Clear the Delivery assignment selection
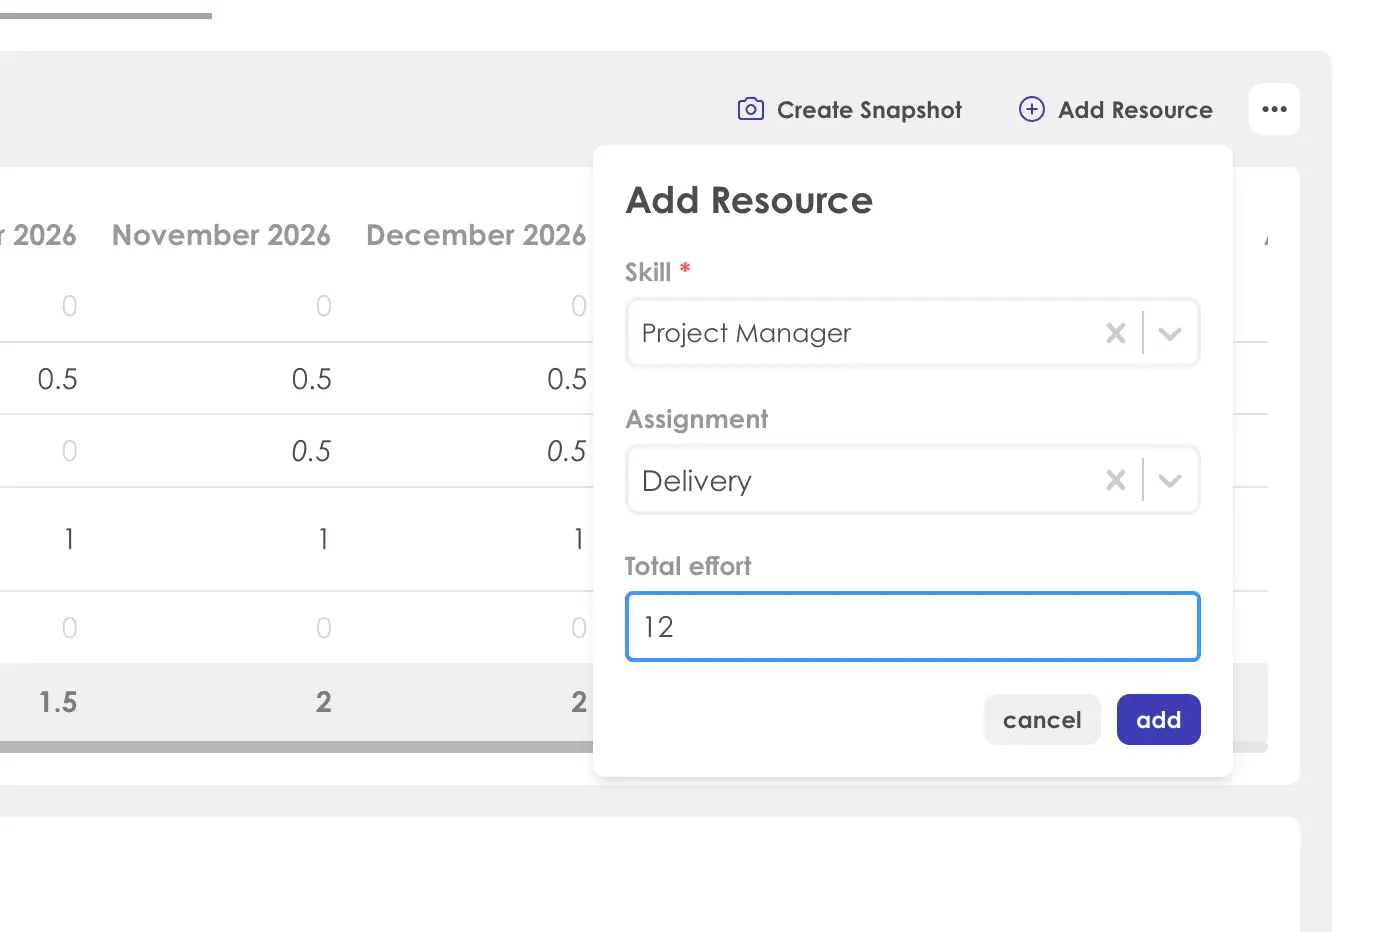 tap(1116, 481)
